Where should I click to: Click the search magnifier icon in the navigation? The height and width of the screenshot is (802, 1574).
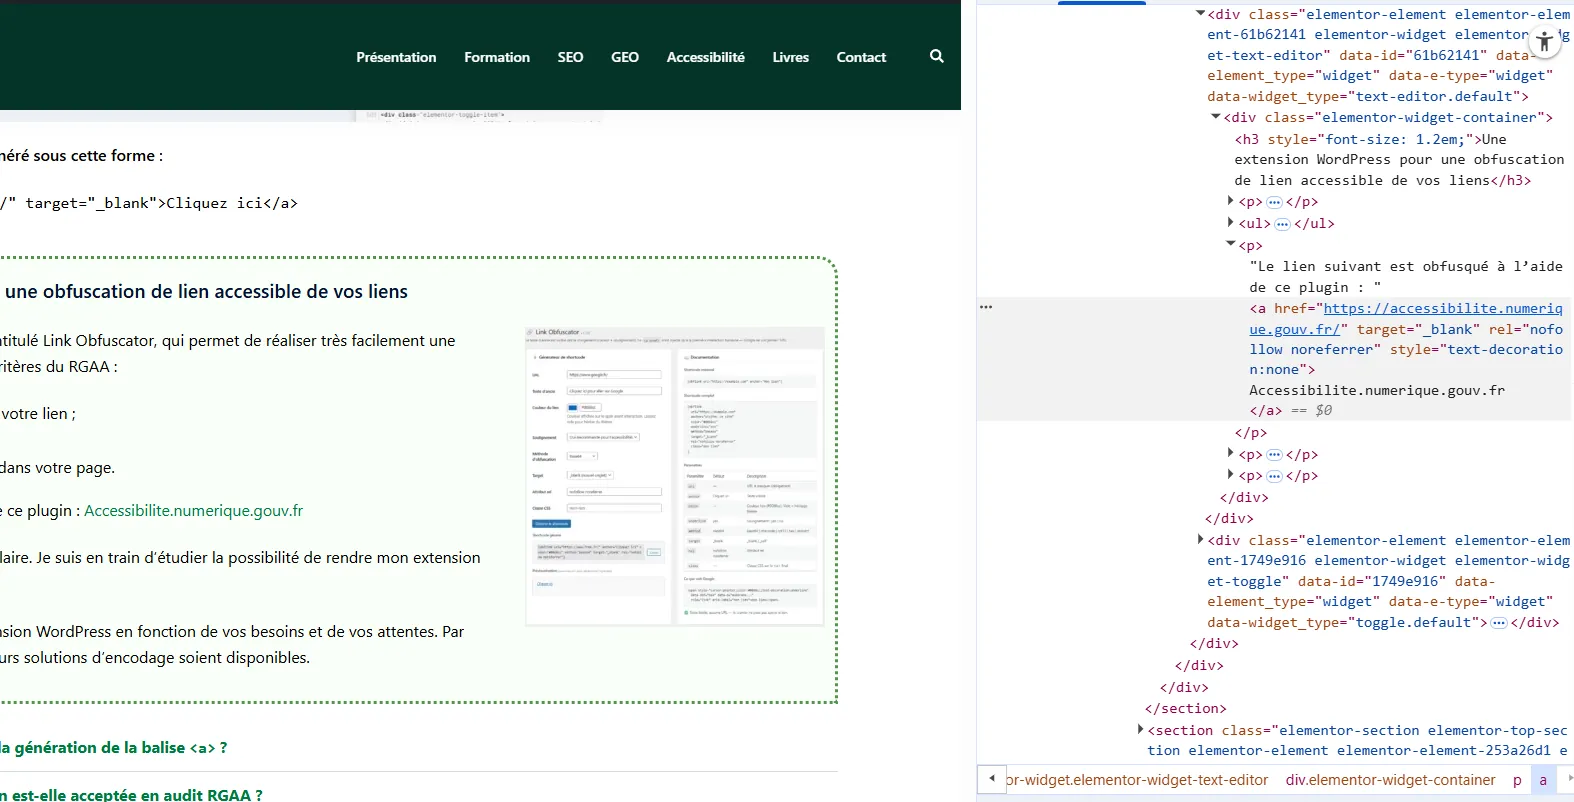point(936,56)
